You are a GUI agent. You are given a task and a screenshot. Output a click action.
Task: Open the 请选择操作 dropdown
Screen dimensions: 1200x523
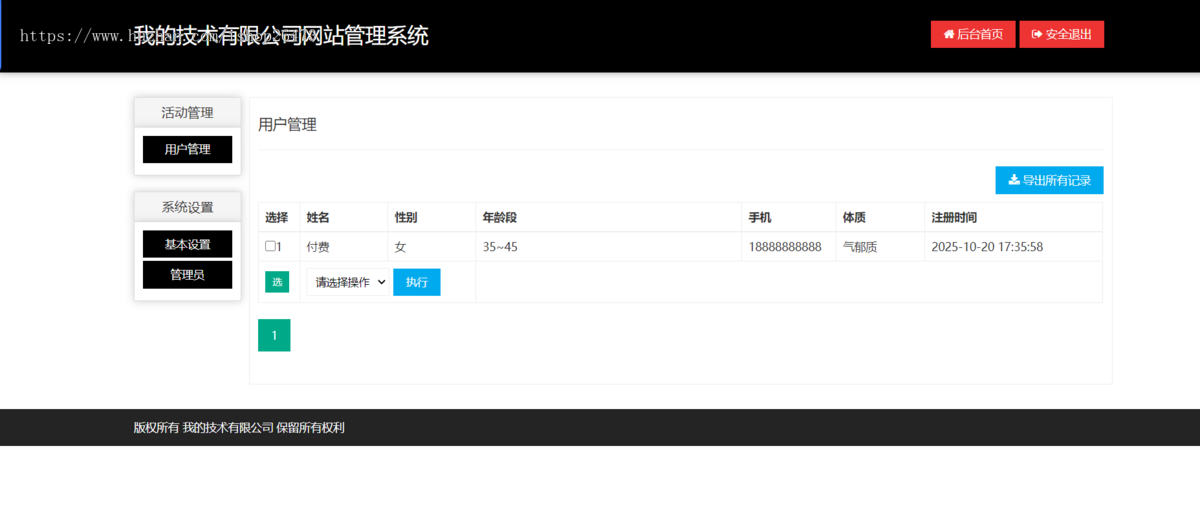coord(347,282)
